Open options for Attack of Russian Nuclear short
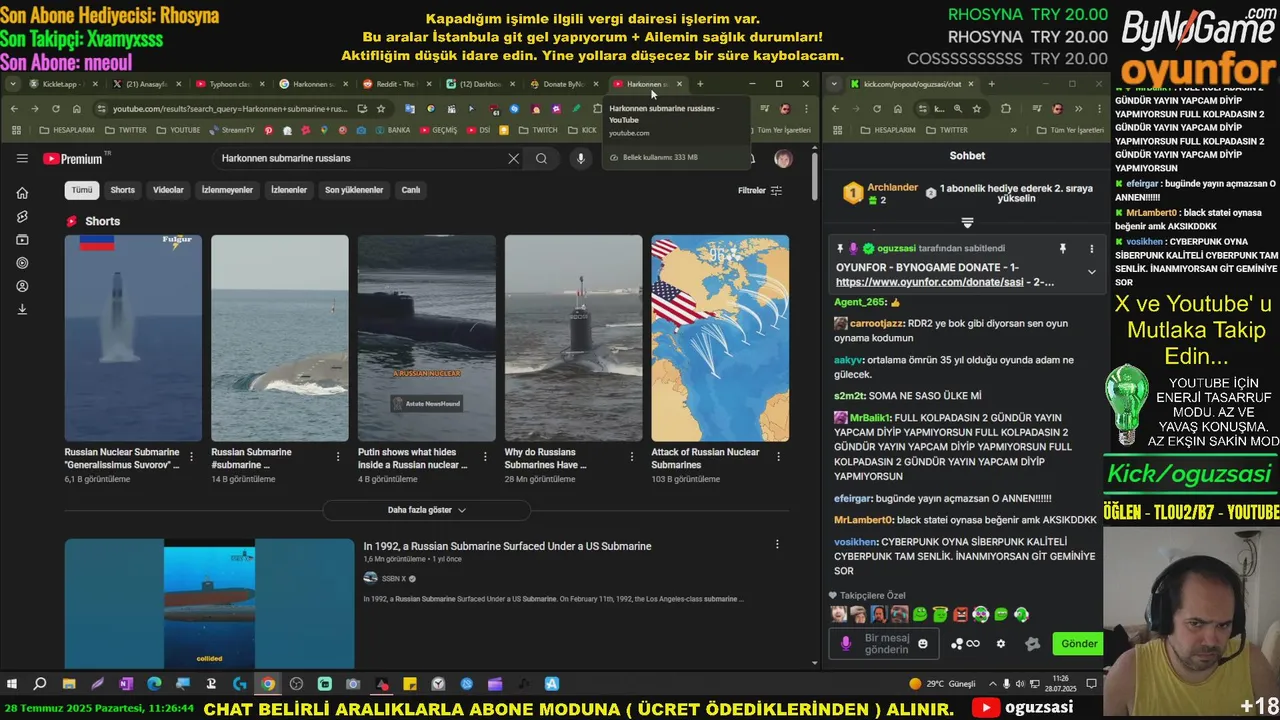Viewport: 1280px width, 720px height. (778, 457)
